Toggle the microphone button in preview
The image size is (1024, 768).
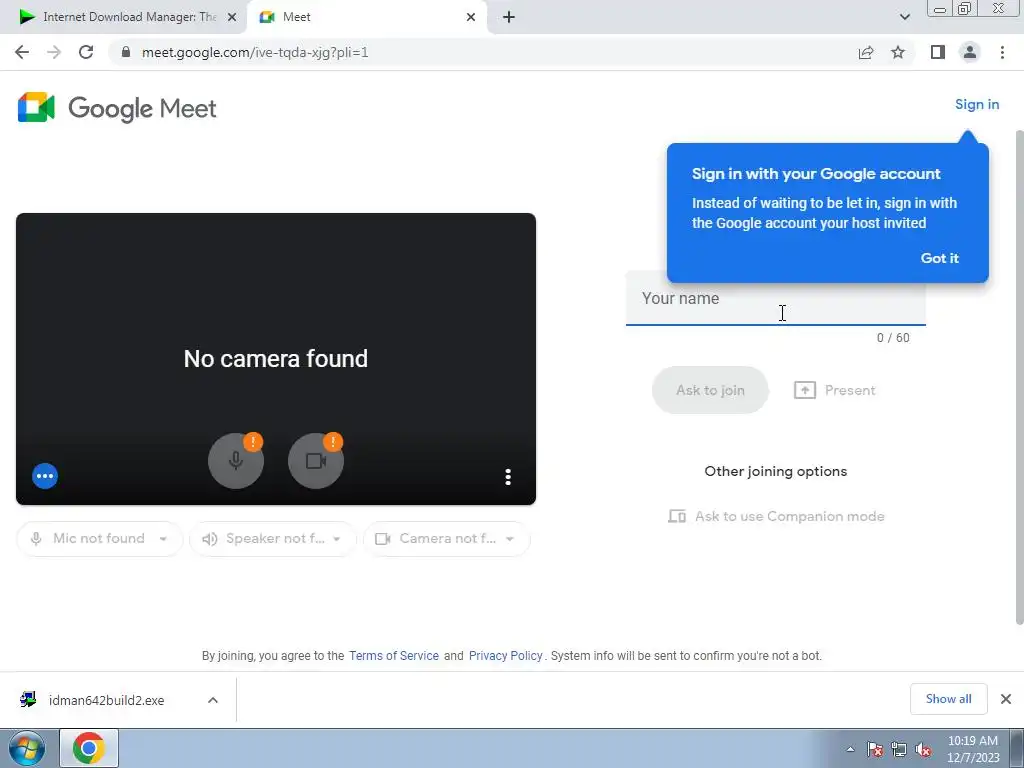[236, 460]
